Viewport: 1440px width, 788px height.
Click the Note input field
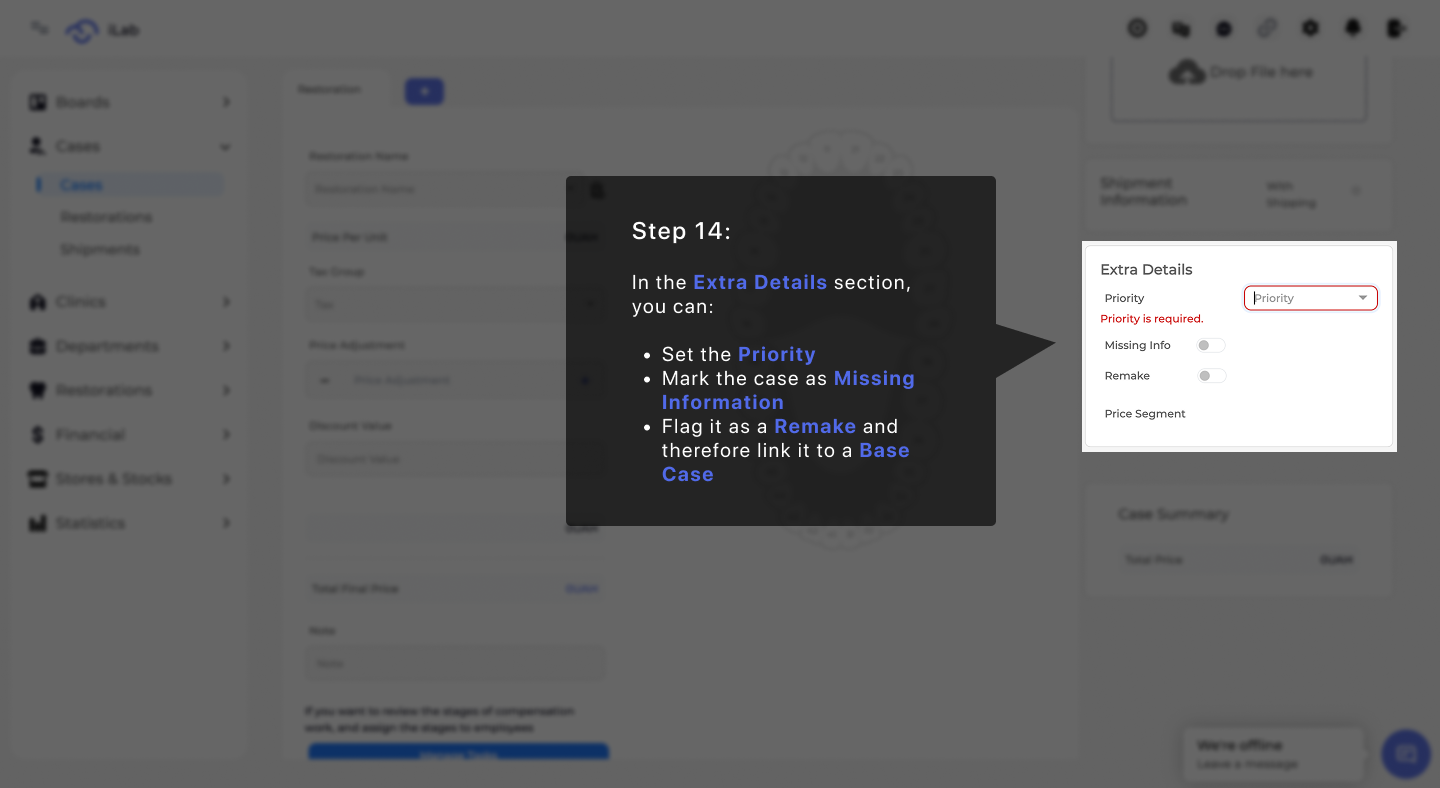455,663
